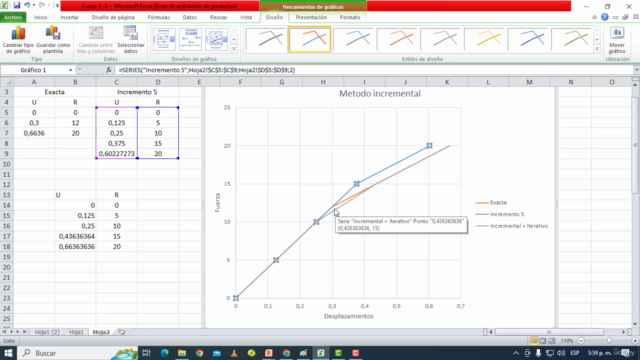Click Mover gráfico icon
Viewport: 640px width, 360px height.
(x=617, y=40)
